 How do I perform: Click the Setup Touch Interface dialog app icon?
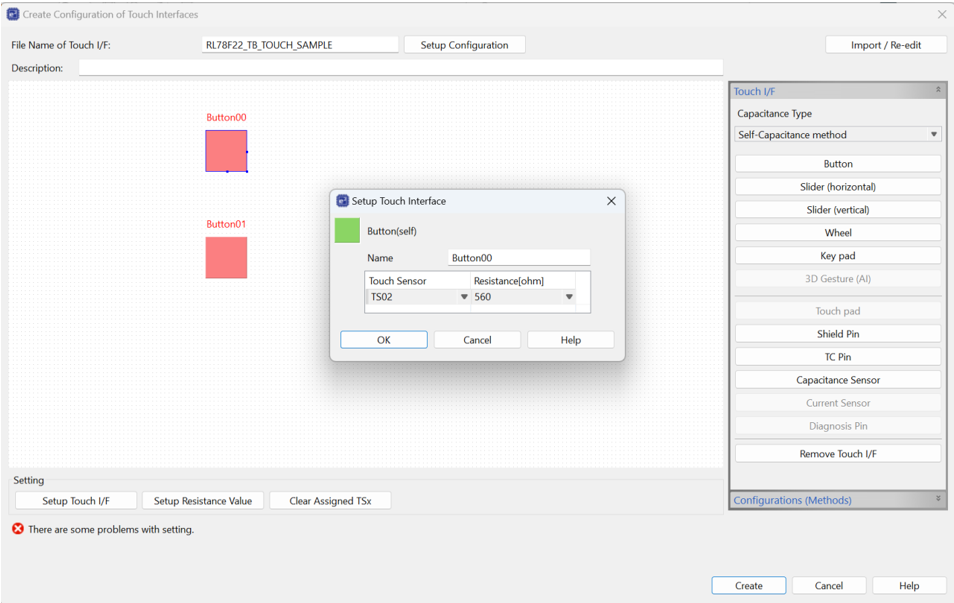(x=343, y=201)
